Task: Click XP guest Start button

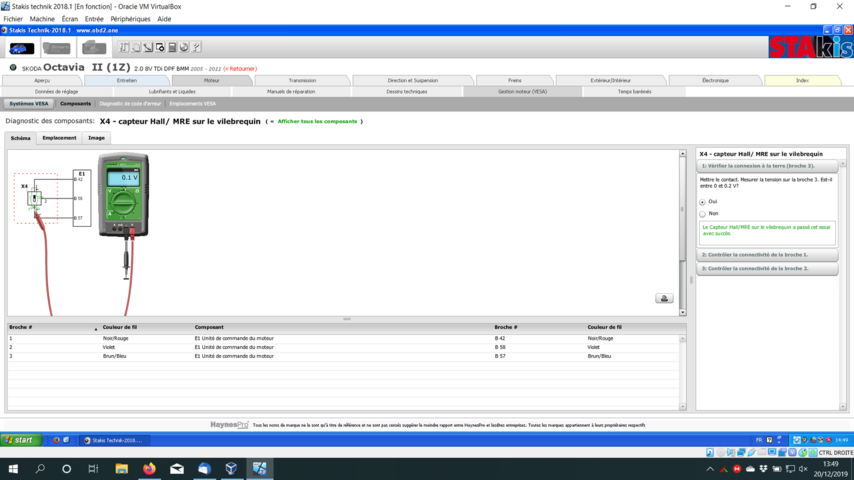Action: (x=21, y=440)
